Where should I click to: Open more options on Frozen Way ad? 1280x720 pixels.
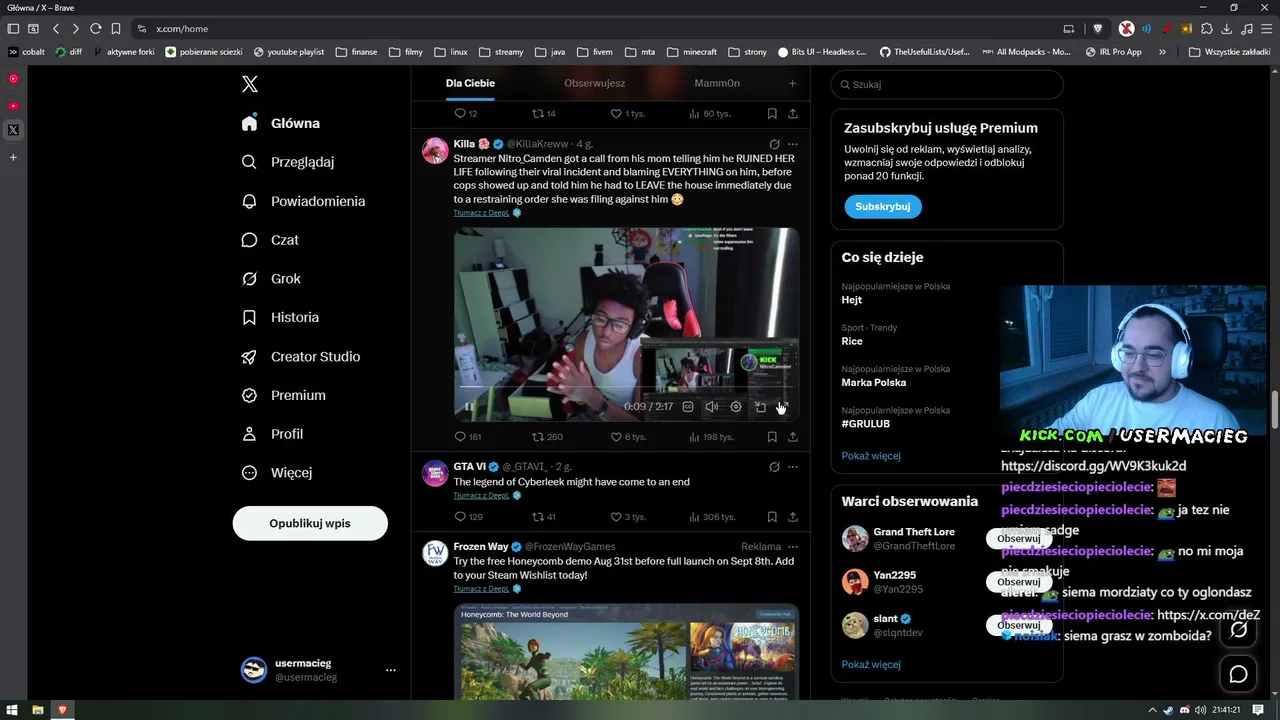(x=793, y=547)
